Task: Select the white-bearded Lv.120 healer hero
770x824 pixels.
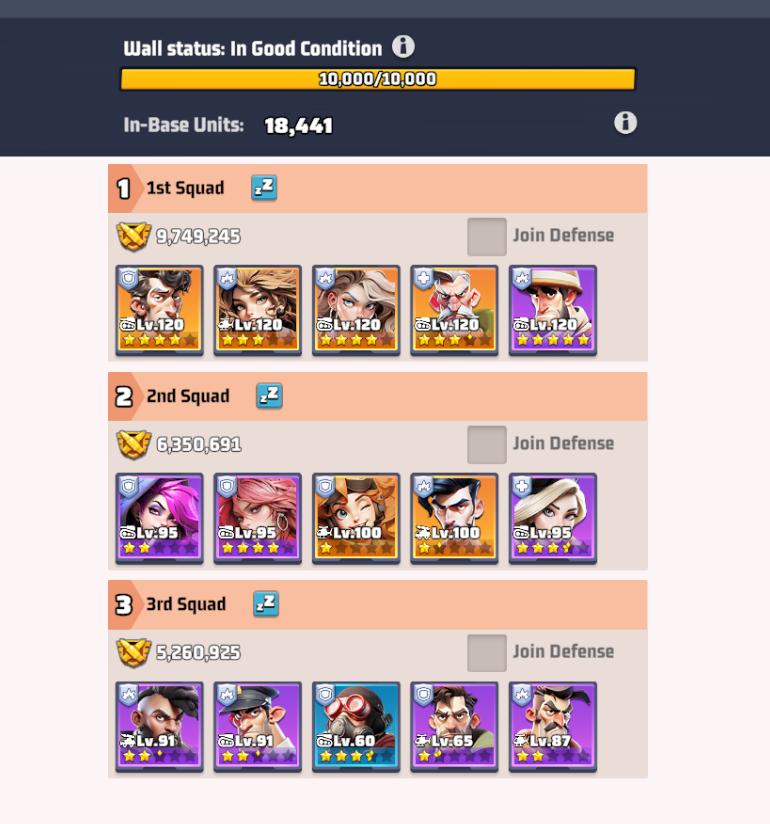Action: pos(454,310)
